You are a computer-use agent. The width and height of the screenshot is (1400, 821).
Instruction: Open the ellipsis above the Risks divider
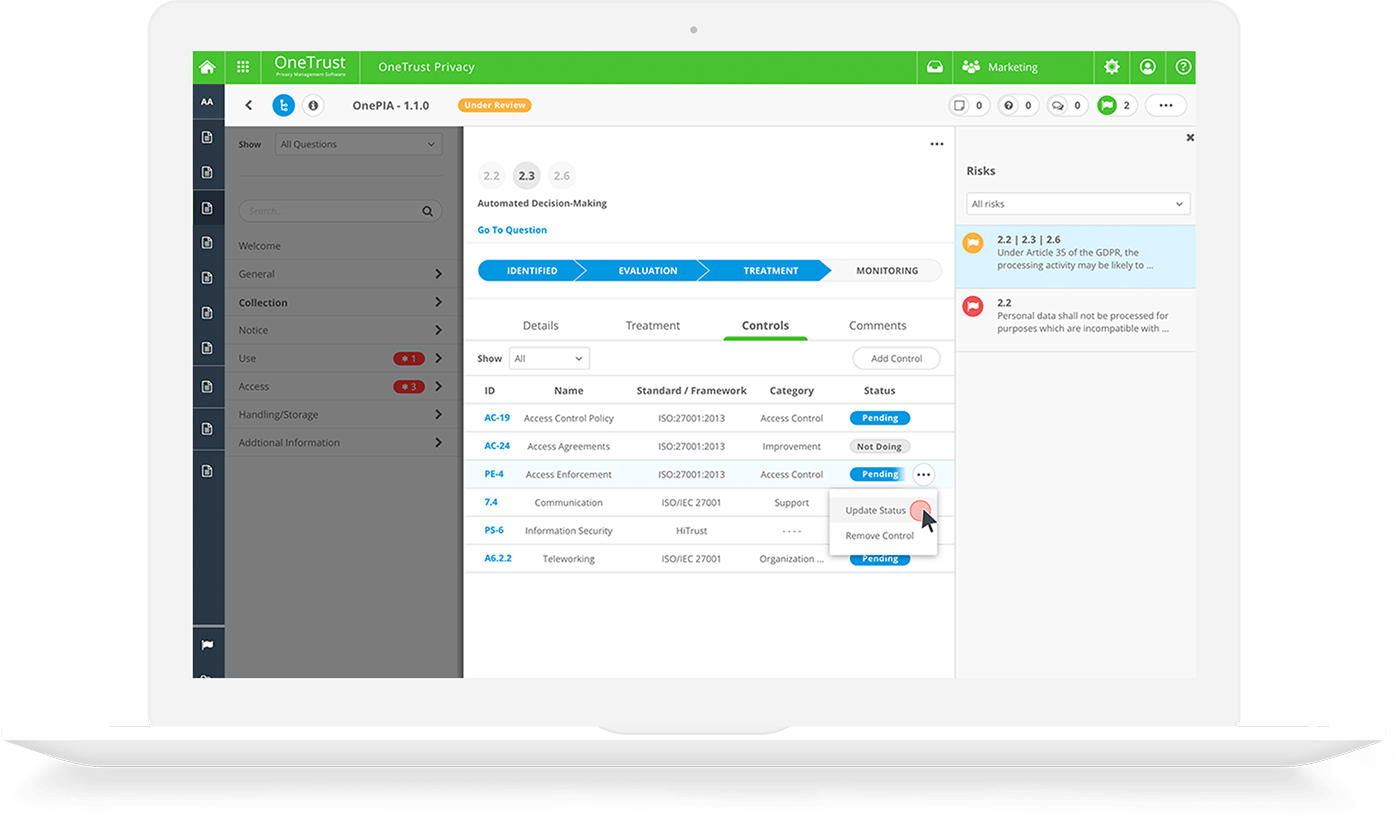(937, 144)
